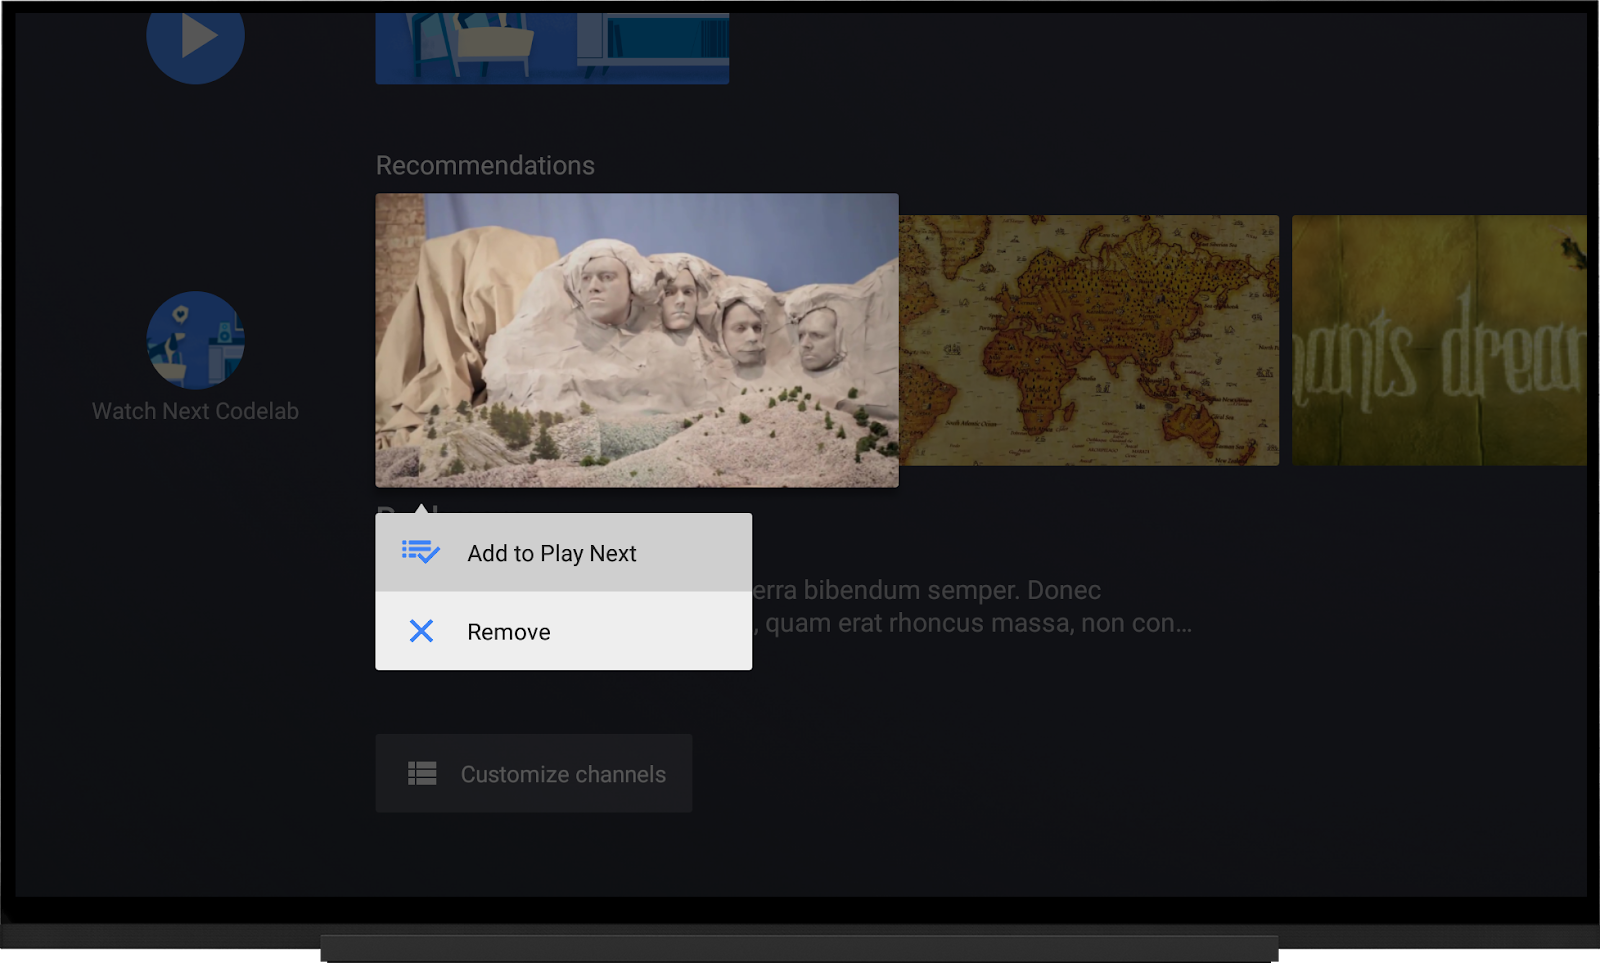Click the TV stand base below the screen

(799, 947)
